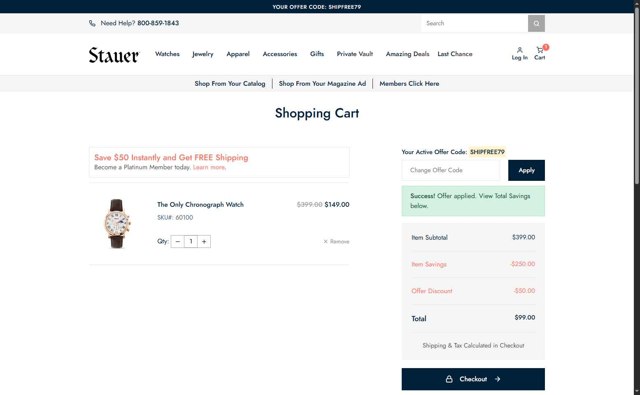Open the Watches menu
Screen dimensions: 640x395
[x=167, y=54]
